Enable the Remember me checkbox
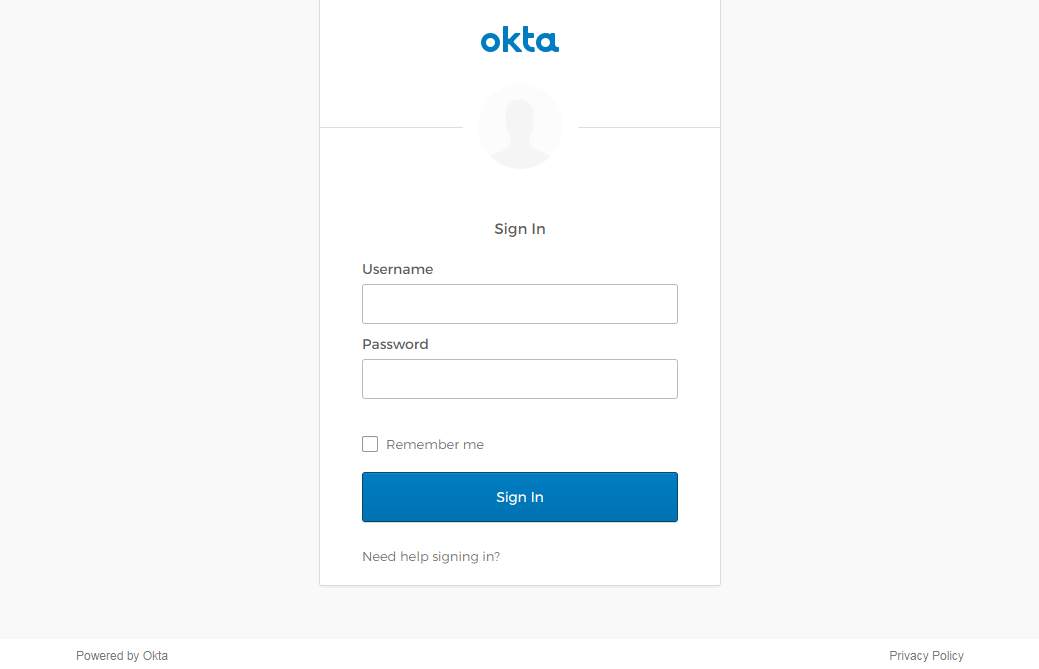The width and height of the screenshot is (1039, 669). pos(370,444)
